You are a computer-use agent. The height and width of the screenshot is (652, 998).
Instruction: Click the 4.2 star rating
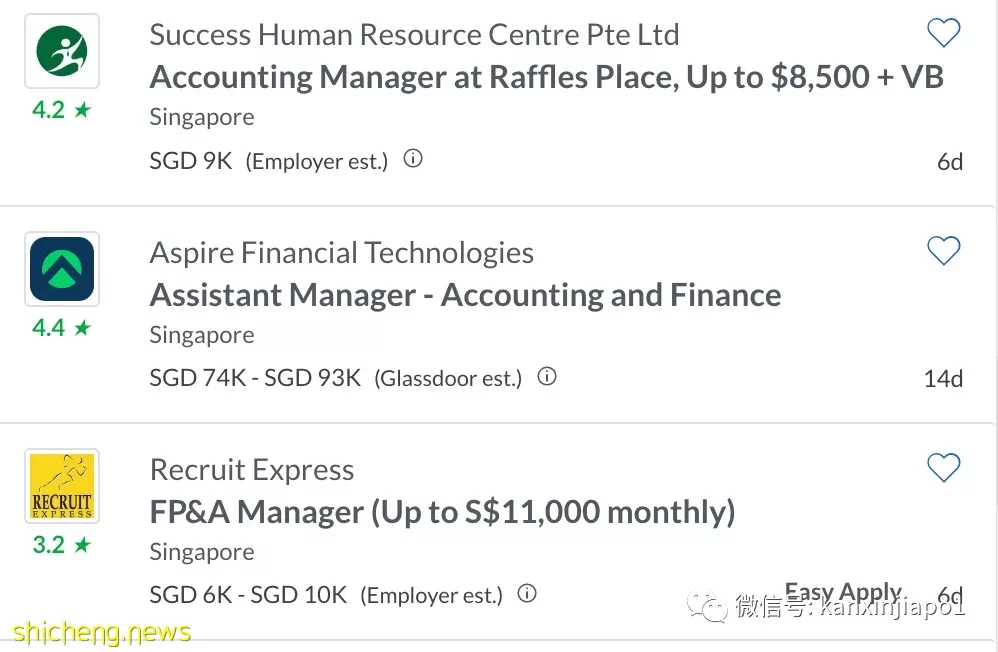click(62, 110)
